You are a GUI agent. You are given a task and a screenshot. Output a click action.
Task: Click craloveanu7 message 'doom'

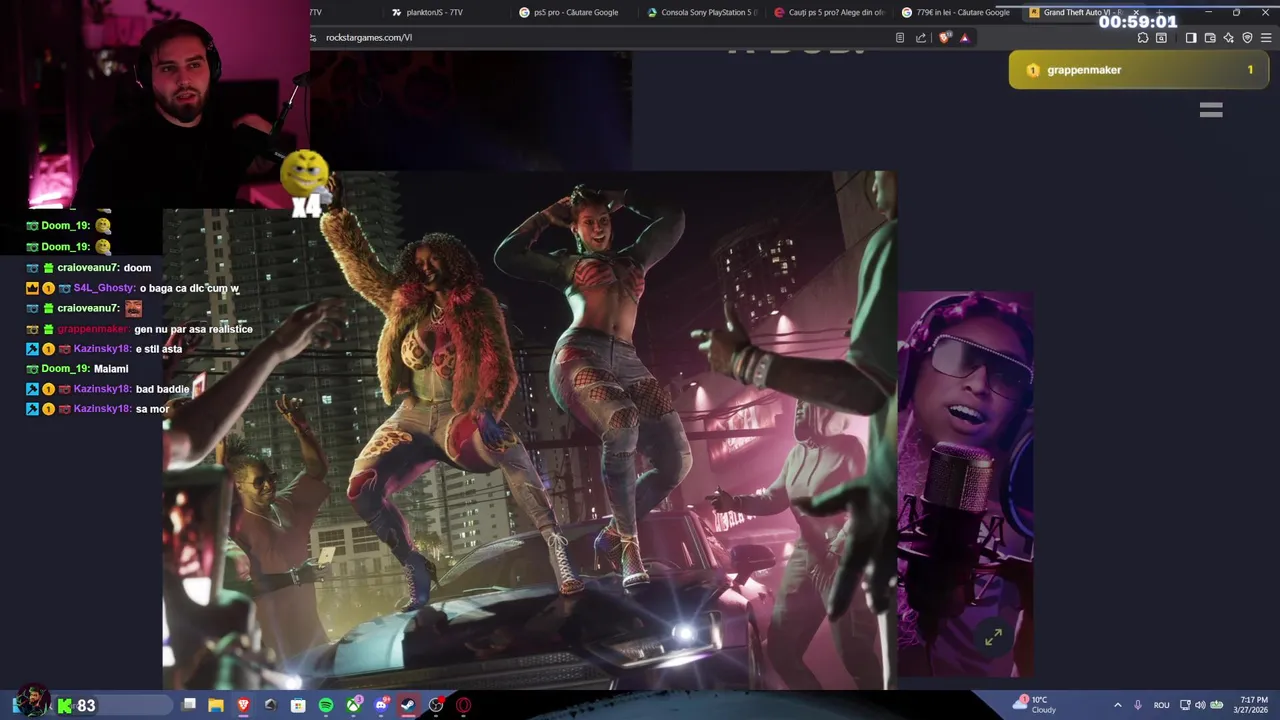(x=137, y=268)
